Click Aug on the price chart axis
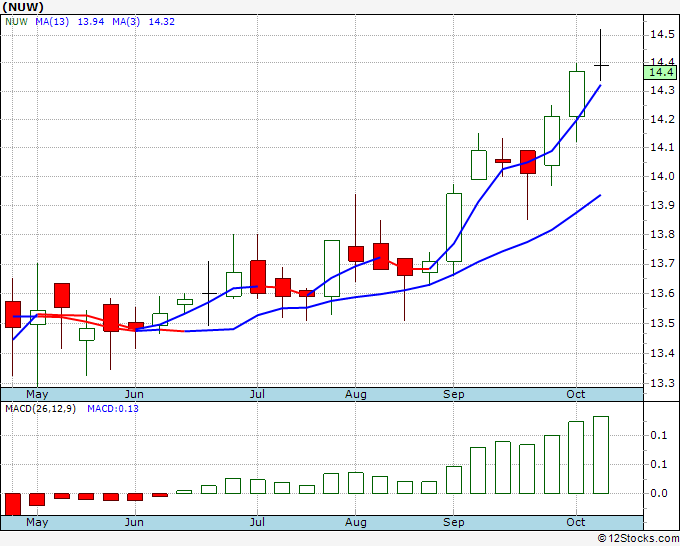Image resolution: width=680 pixels, height=546 pixels. (x=356, y=395)
